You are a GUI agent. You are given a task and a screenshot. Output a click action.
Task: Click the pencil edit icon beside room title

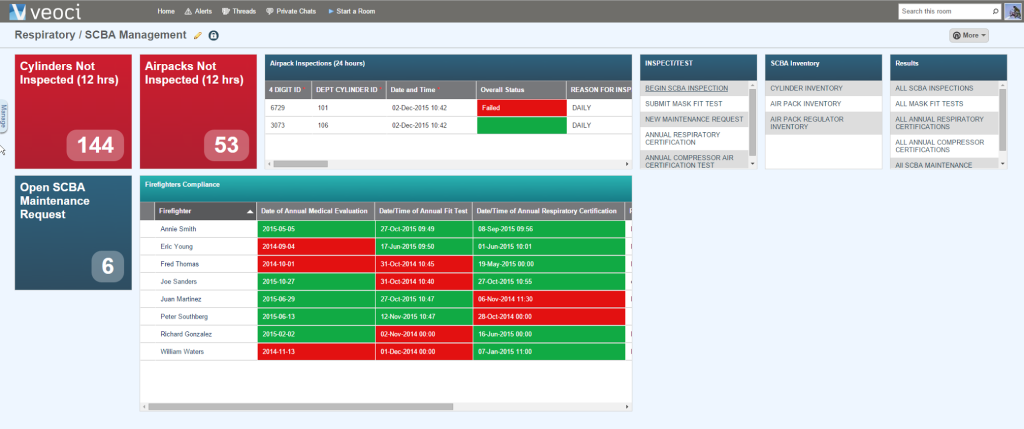click(x=198, y=35)
